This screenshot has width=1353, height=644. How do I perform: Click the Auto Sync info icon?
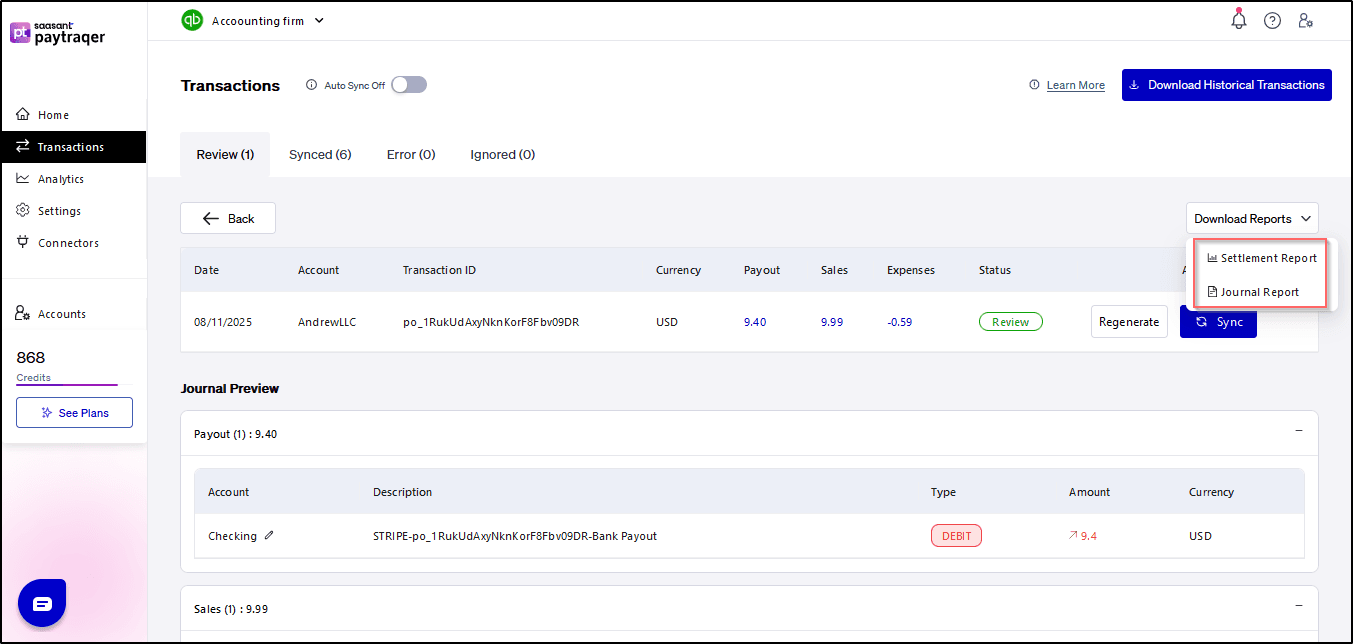click(311, 85)
